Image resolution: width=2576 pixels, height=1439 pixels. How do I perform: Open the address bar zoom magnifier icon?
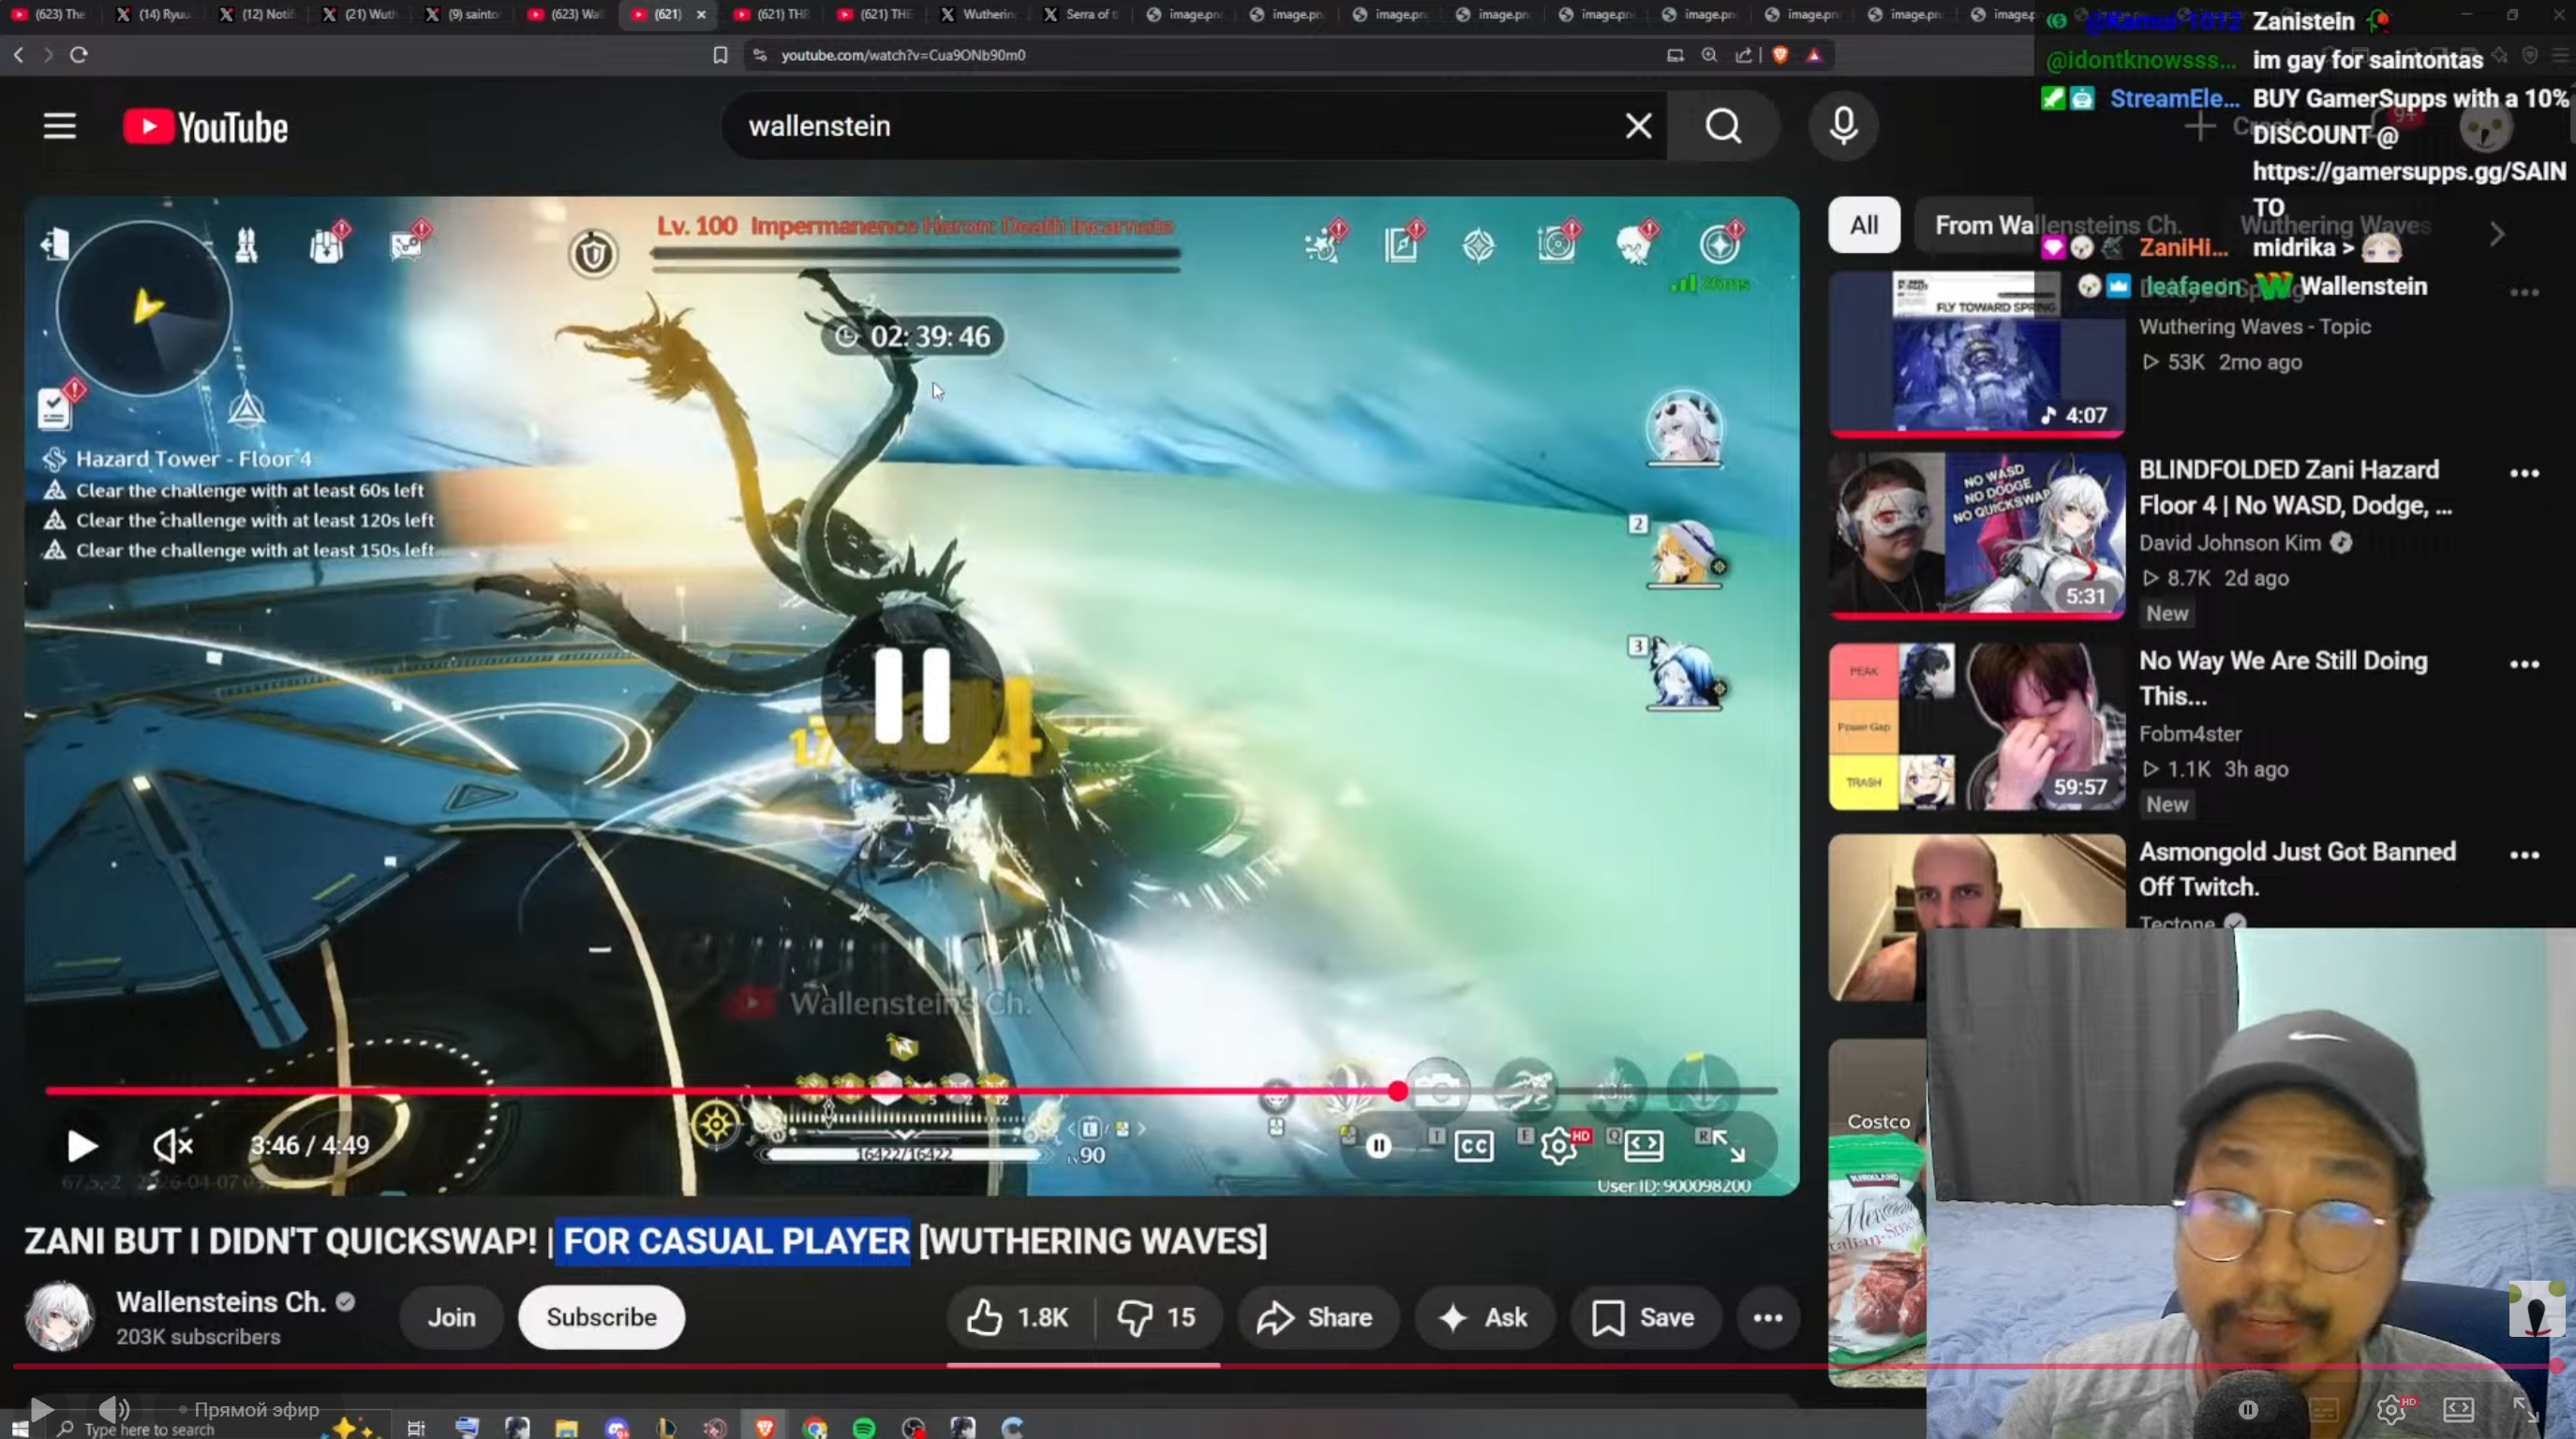coord(1709,55)
